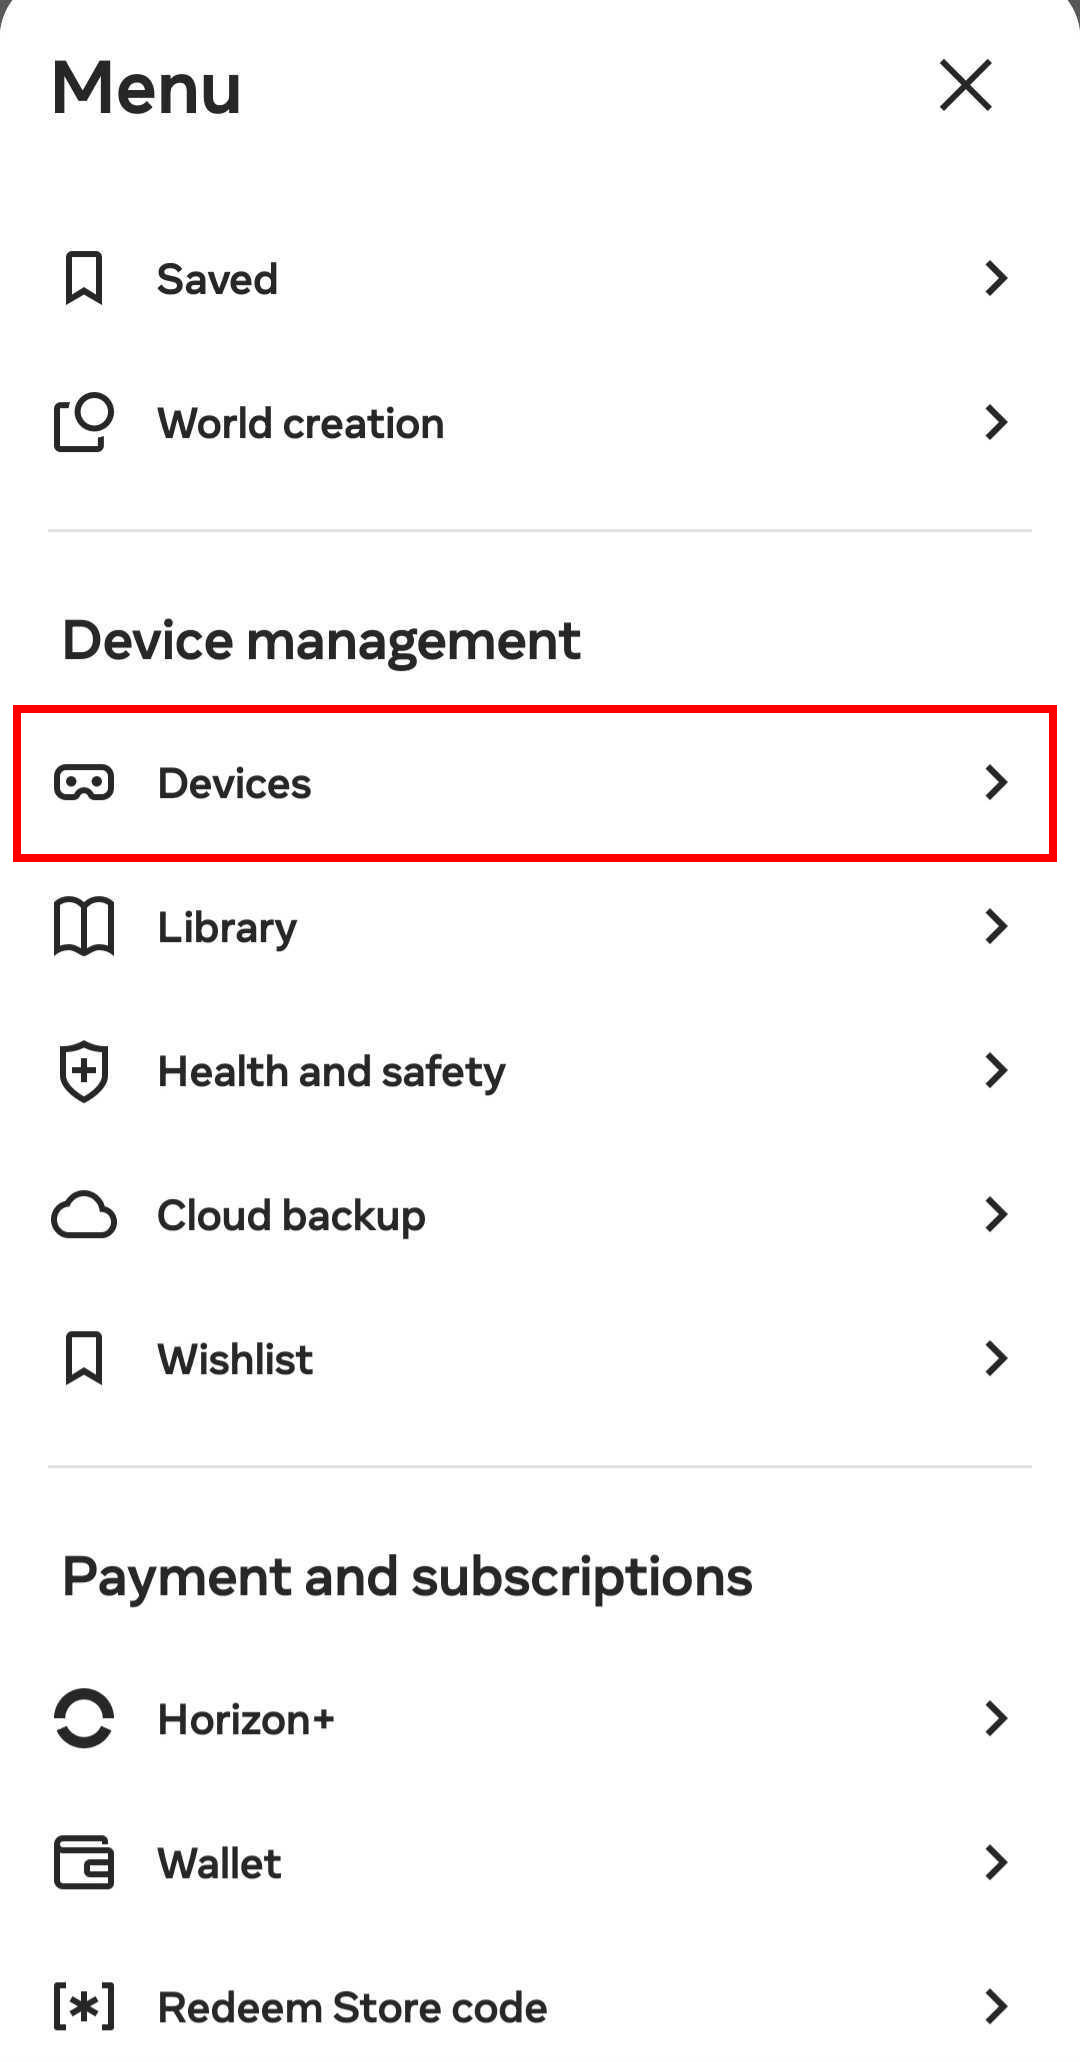Tap the World creation icon

pyautogui.click(x=84, y=422)
